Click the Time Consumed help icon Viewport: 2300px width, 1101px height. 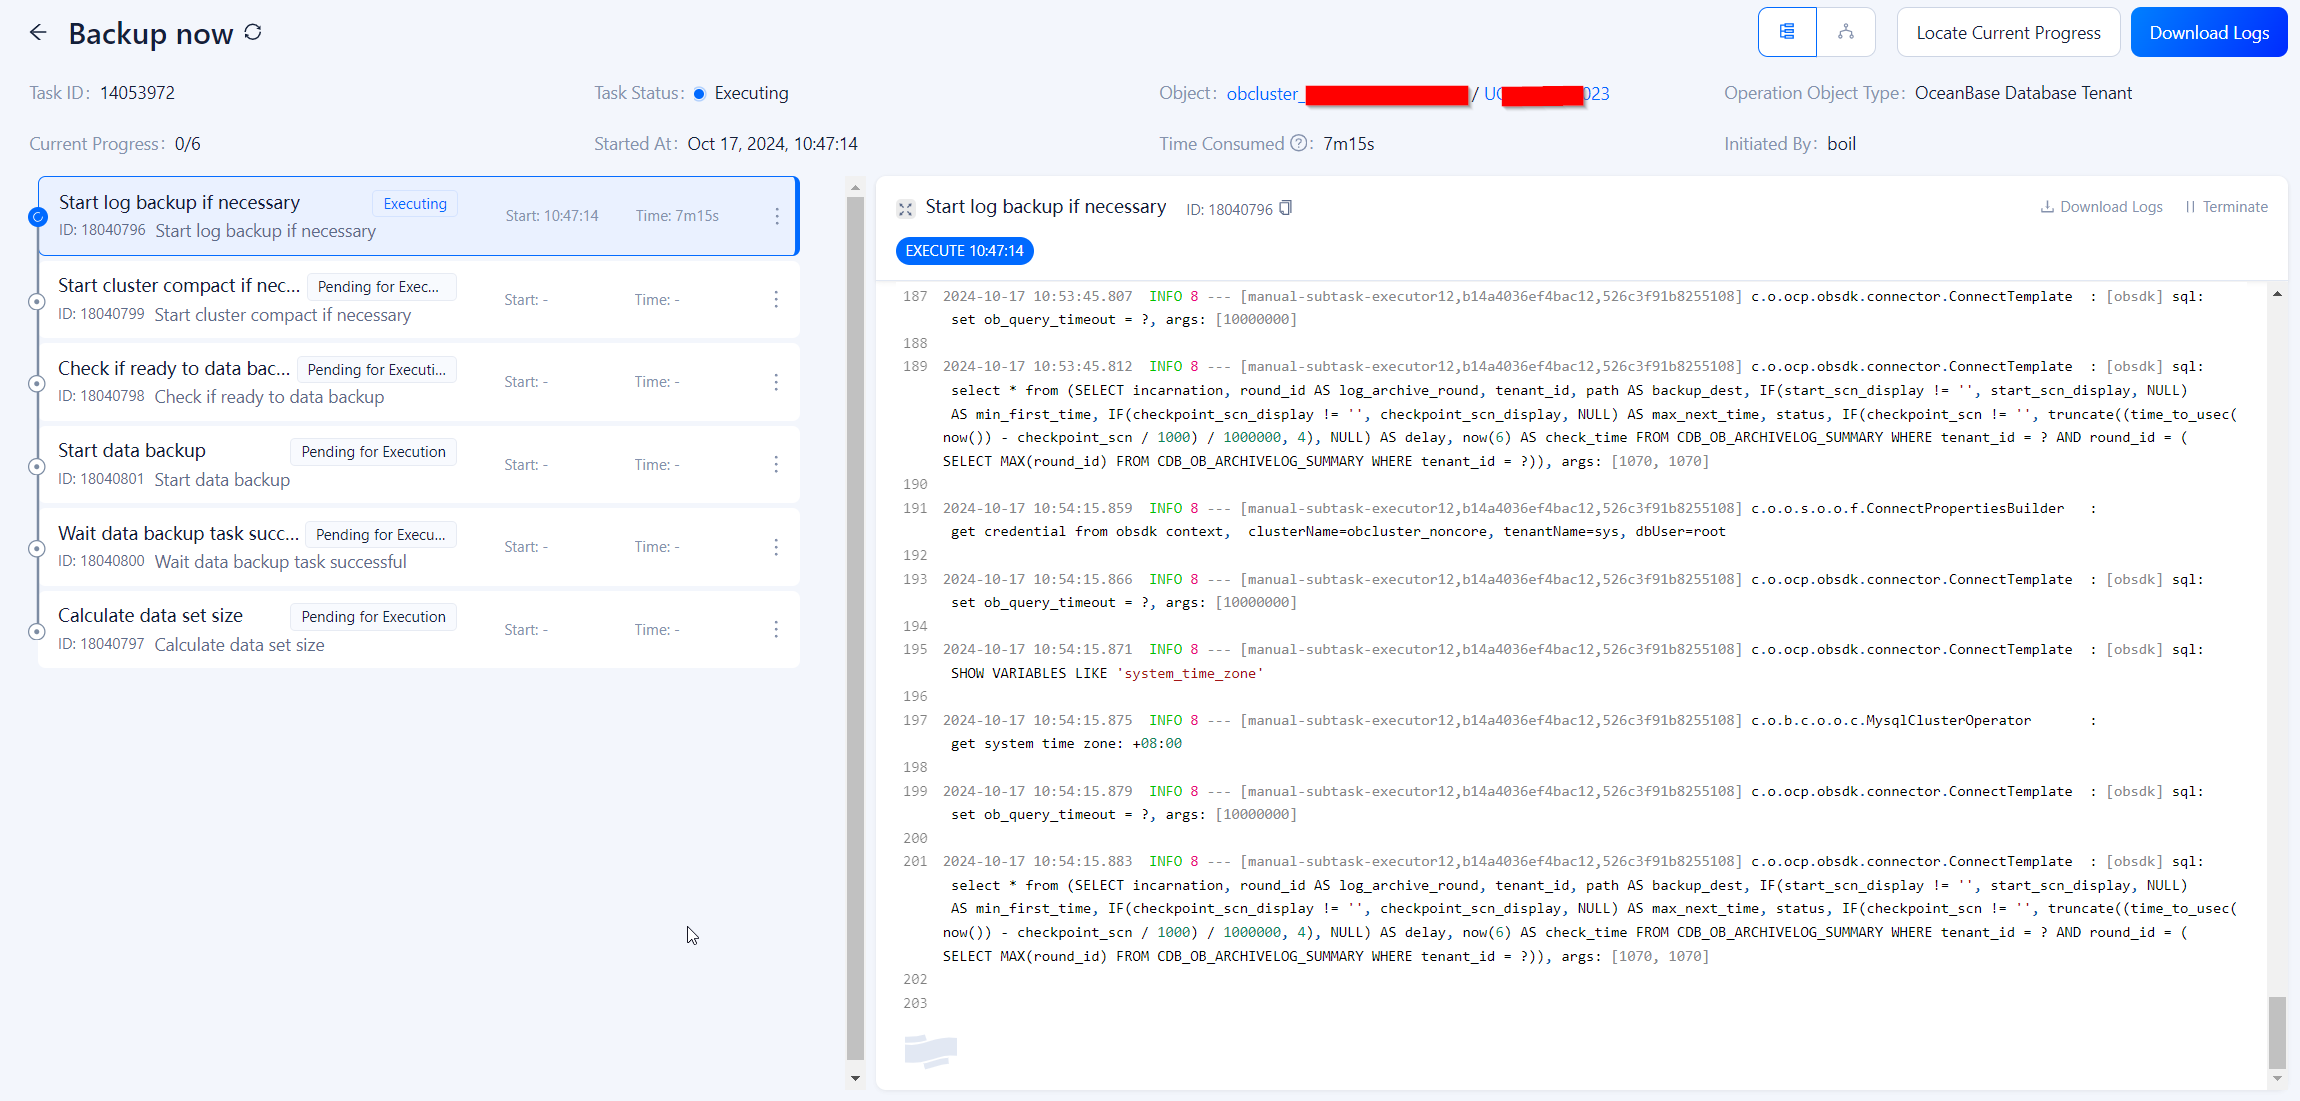(1299, 143)
